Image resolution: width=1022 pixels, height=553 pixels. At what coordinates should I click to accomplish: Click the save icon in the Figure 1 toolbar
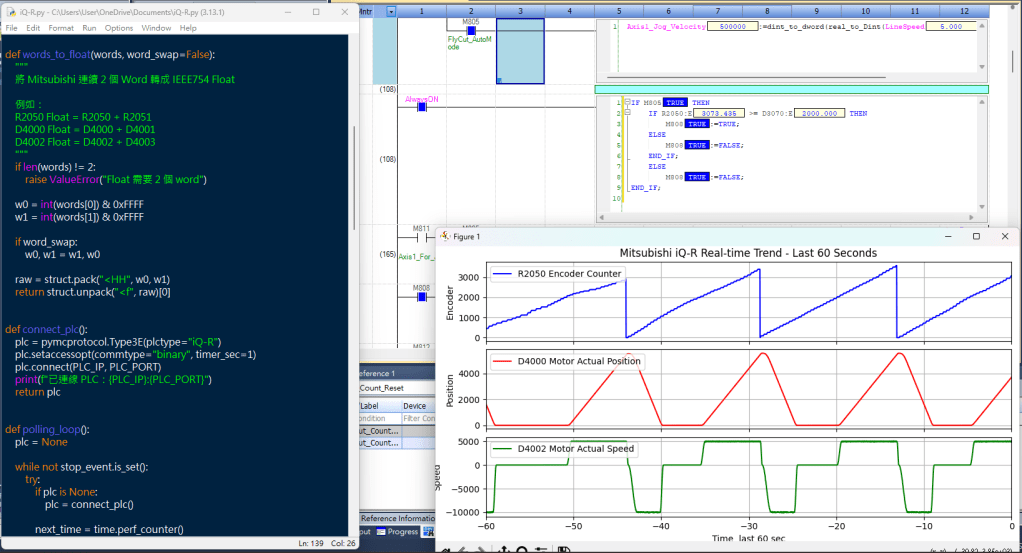pos(564,550)
